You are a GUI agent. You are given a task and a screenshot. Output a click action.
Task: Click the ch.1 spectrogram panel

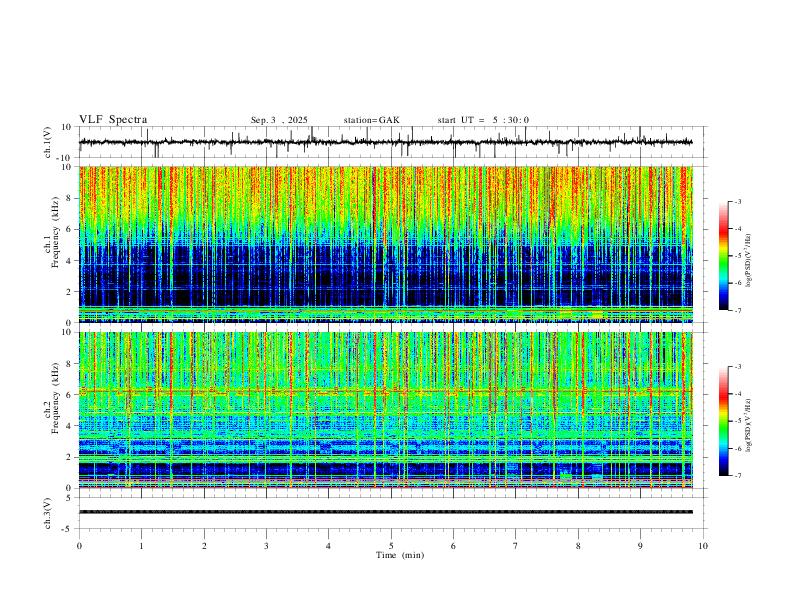tap(385, 244)
